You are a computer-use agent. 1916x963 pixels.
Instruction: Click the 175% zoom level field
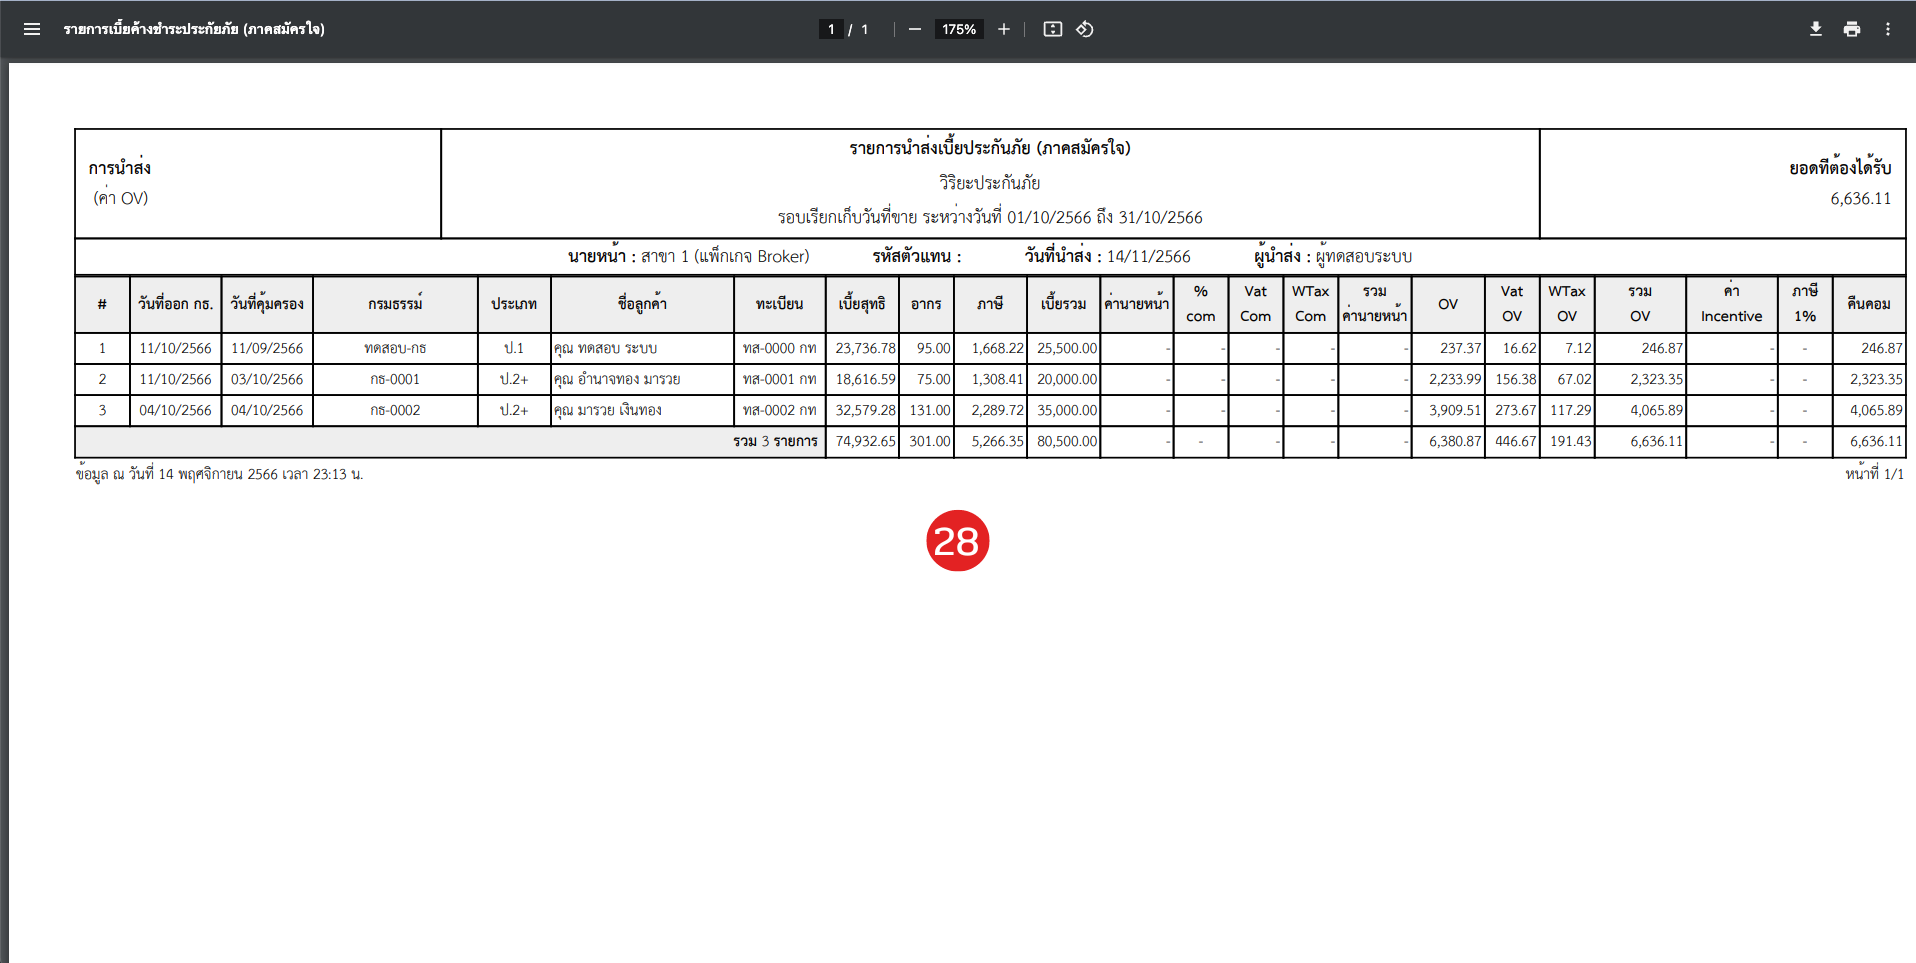pyautogui.click(x=959, y=29)
